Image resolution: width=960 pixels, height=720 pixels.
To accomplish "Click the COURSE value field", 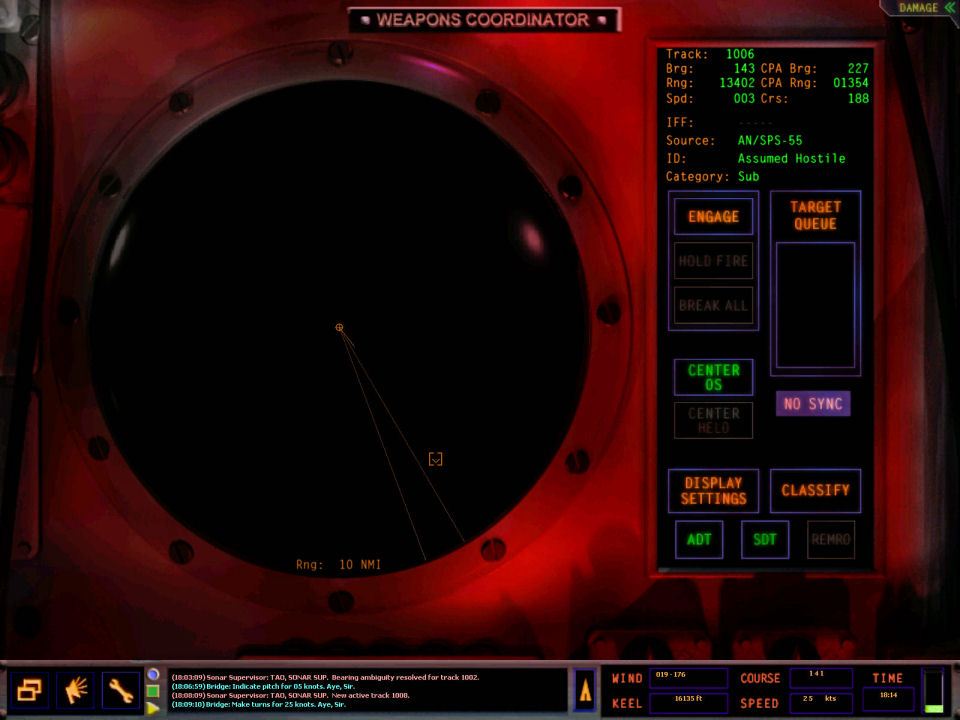I will [821, 677].
